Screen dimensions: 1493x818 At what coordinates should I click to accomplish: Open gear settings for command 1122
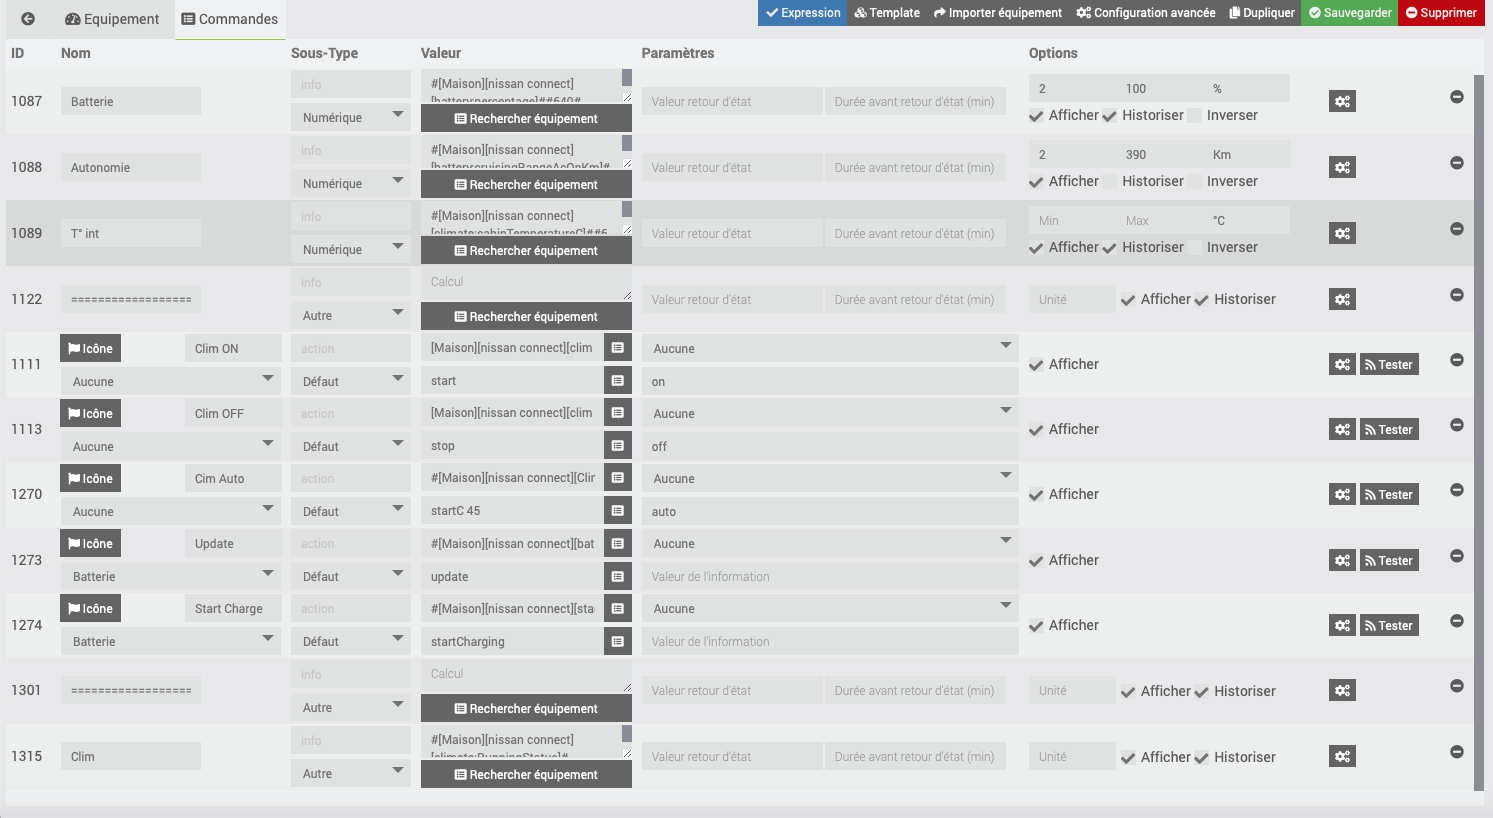1342,299
